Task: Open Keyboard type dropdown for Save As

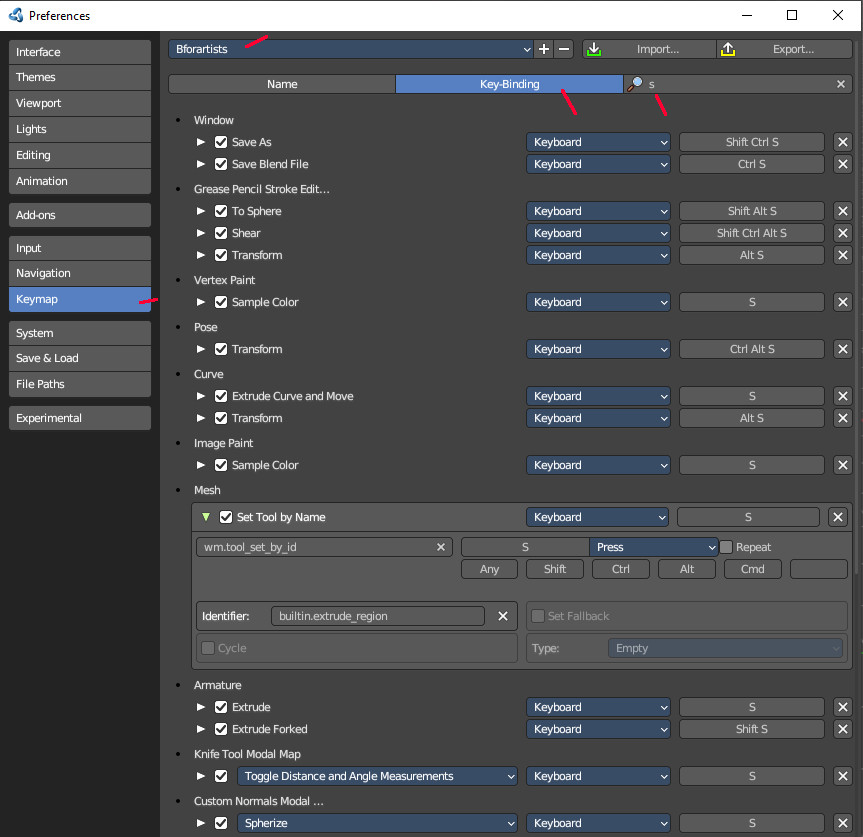Action: 598,142
